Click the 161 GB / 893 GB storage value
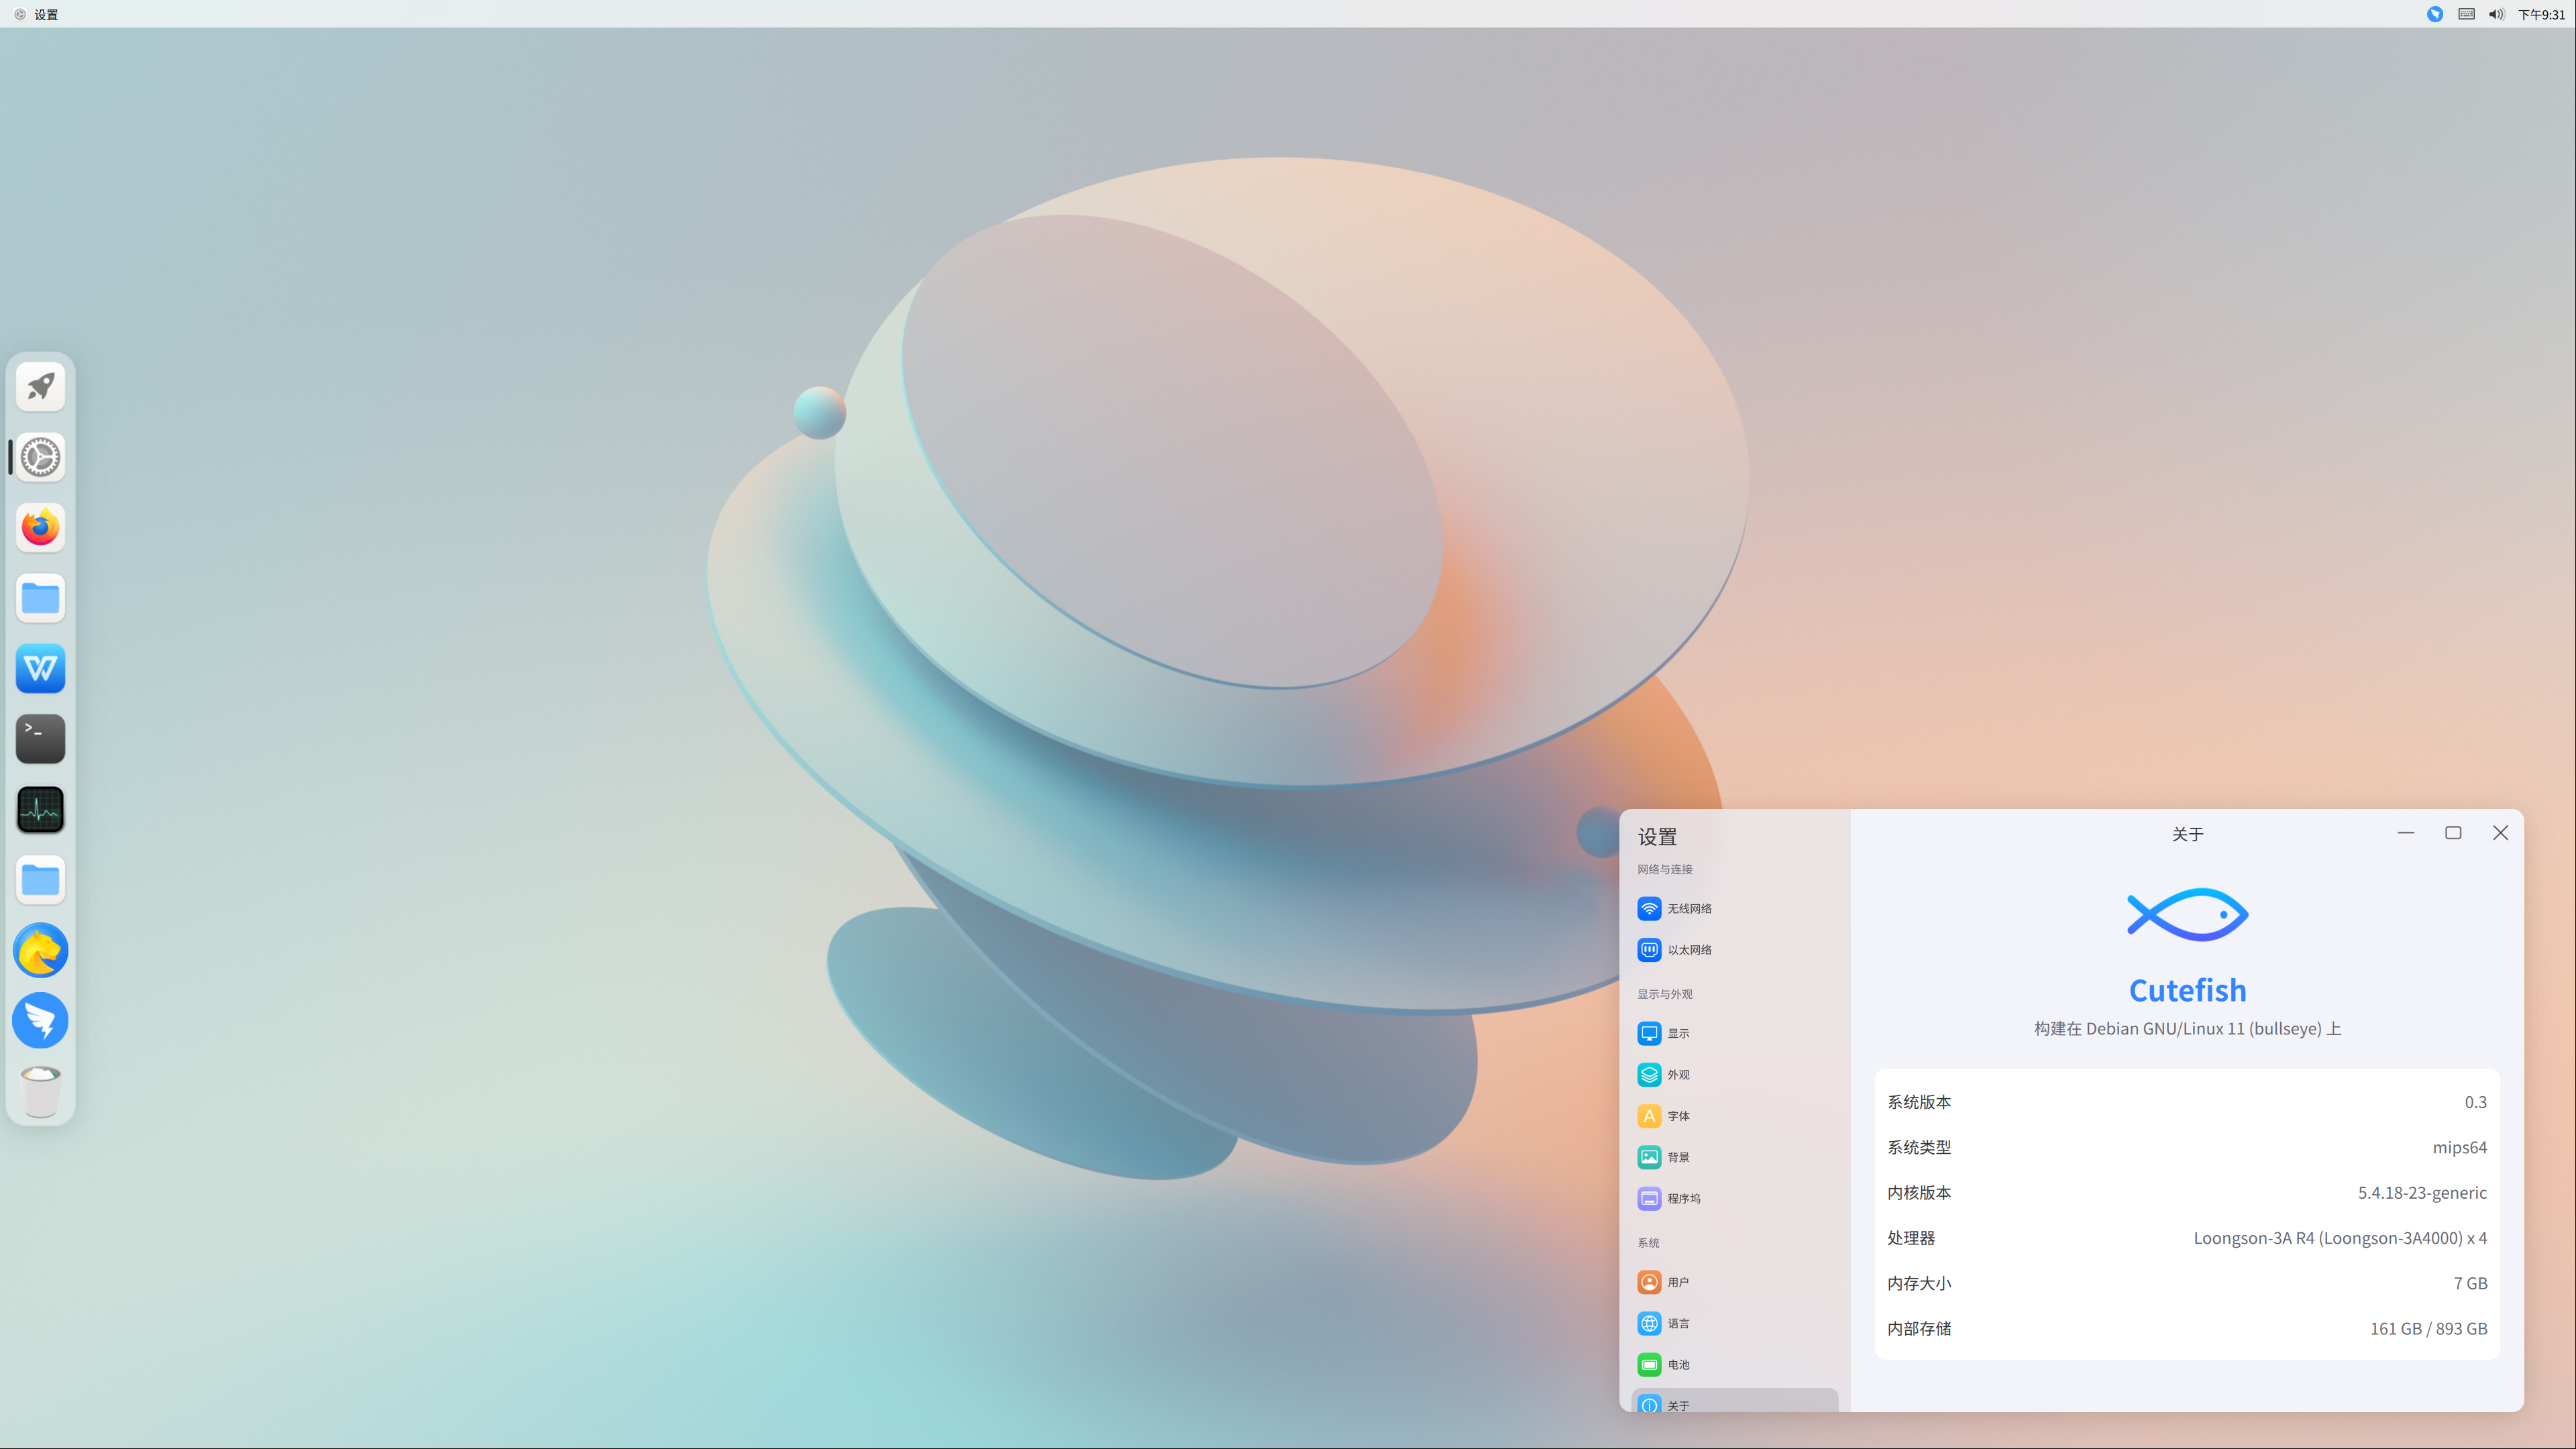The height and width of the screenshot is (1449, 2576). [2428, 1328]
